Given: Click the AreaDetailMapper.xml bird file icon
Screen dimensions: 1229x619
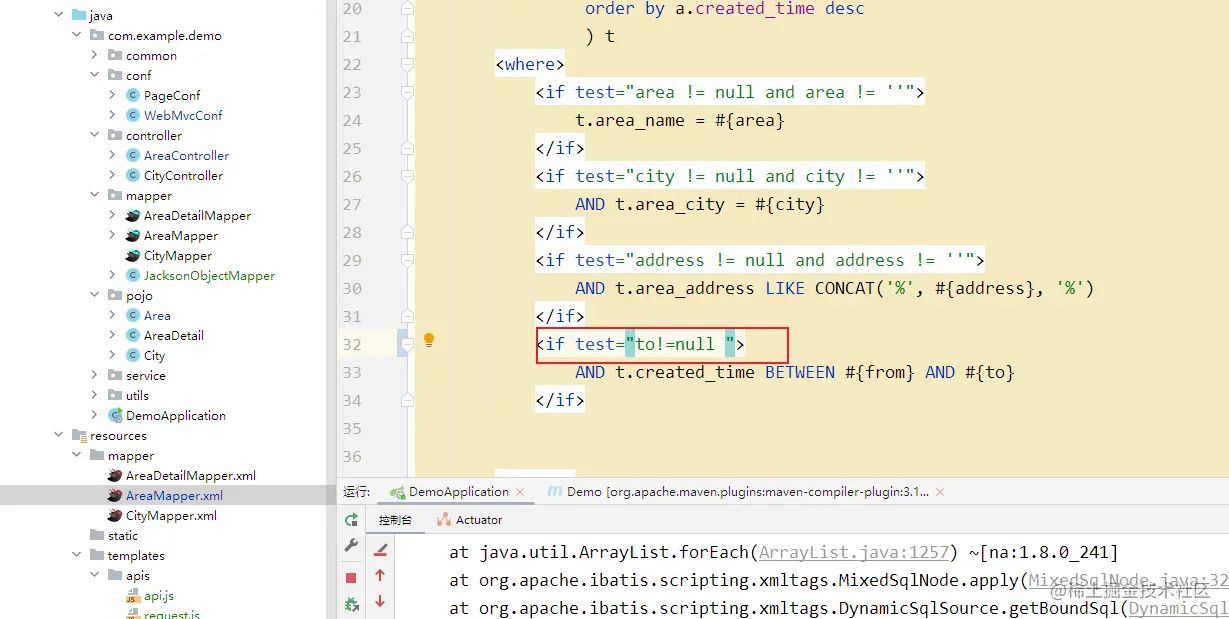Looking at the screenshot, I should (x=116, y=476).
